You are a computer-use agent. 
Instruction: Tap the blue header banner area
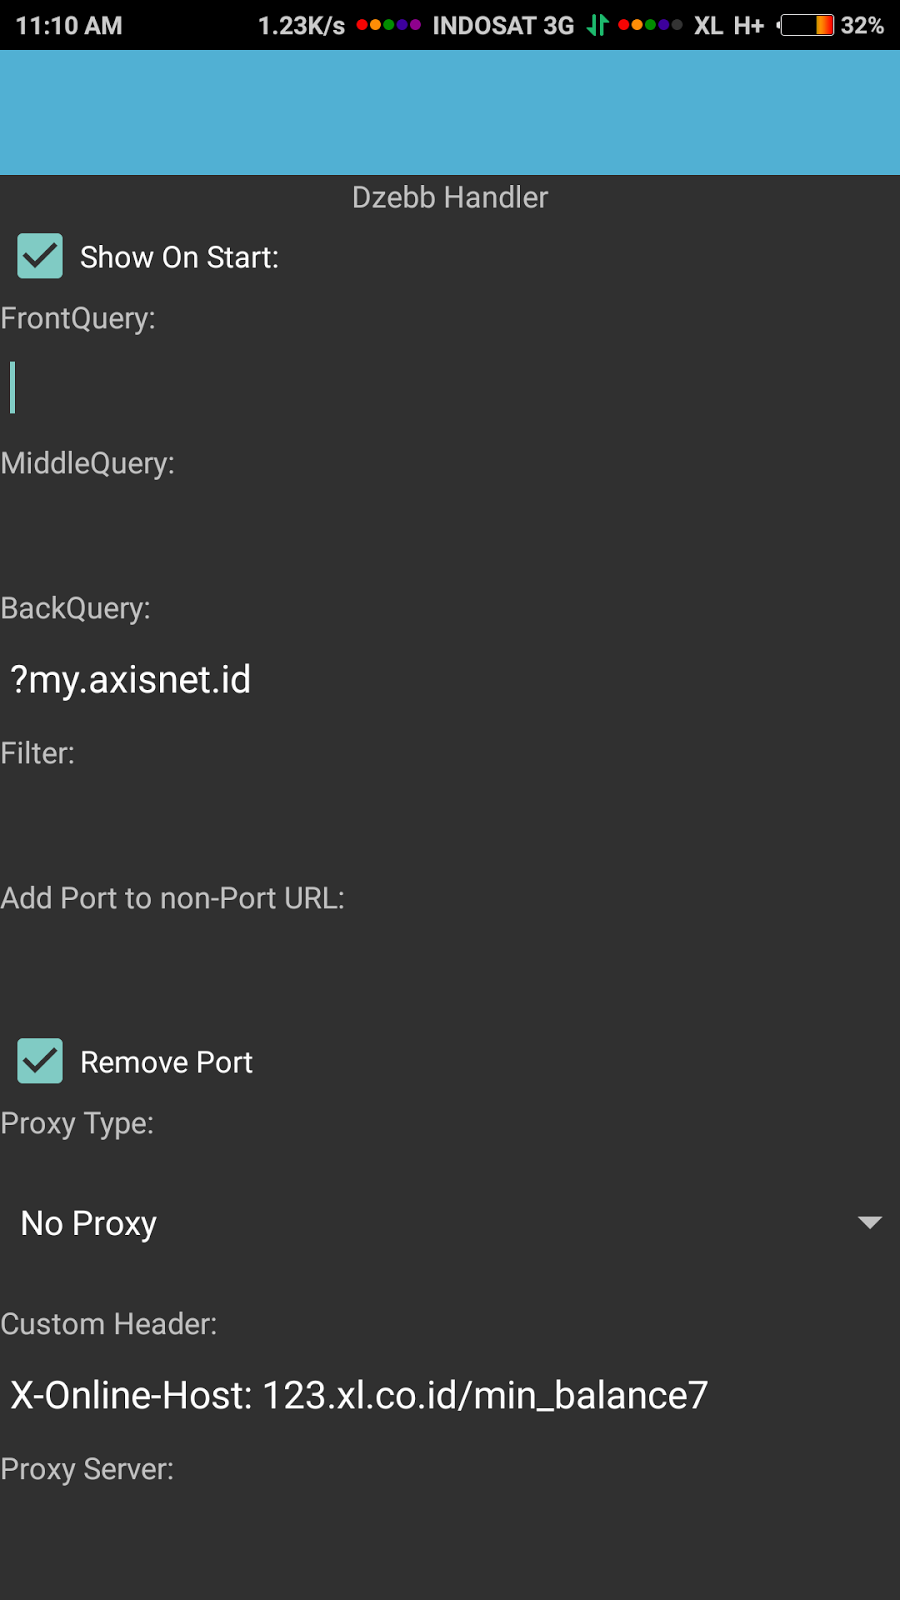(450, 112)
